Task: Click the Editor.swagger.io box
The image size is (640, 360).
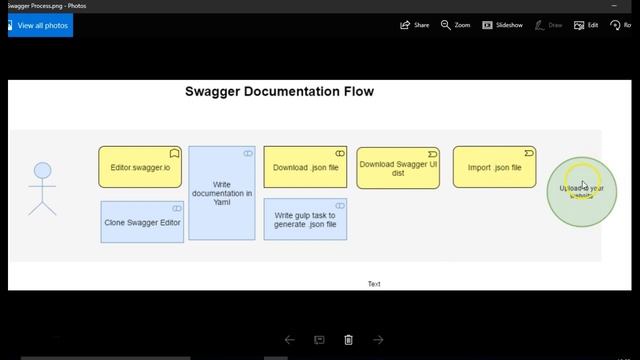Action: point(140,167)
